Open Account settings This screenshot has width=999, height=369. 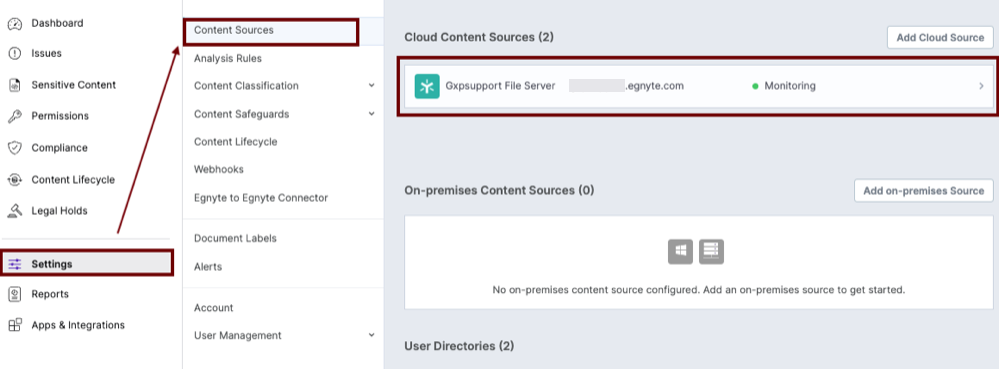click(x=213, y=308)
